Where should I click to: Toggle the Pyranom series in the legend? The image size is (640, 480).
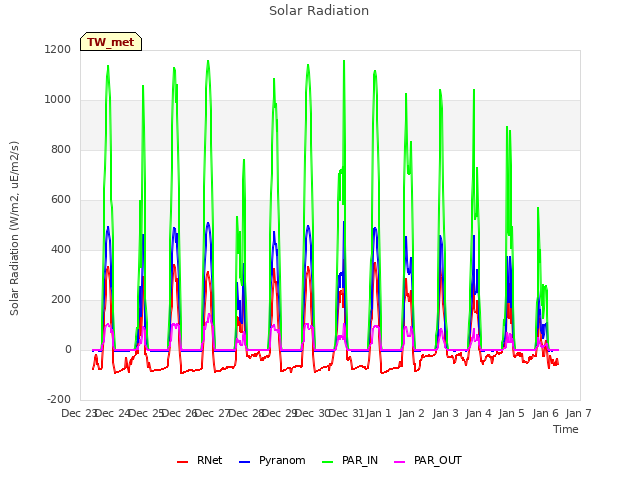pos(272,460)
